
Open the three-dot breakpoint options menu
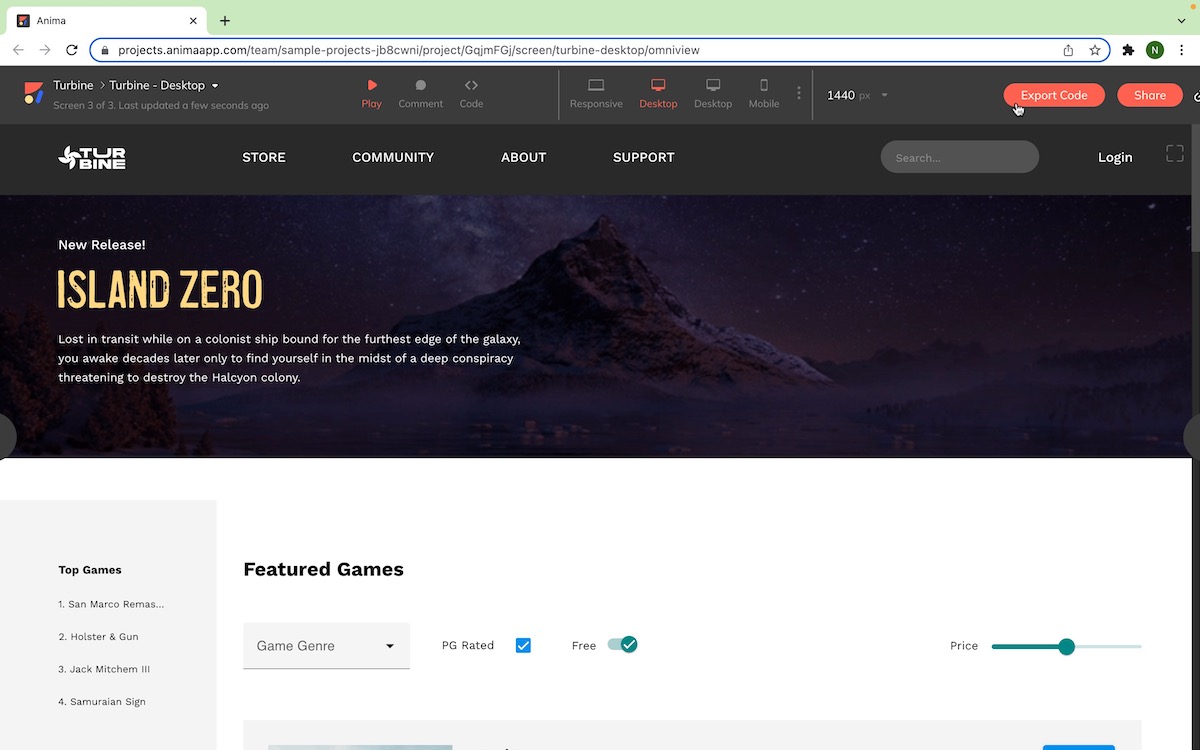pos(799,94)
